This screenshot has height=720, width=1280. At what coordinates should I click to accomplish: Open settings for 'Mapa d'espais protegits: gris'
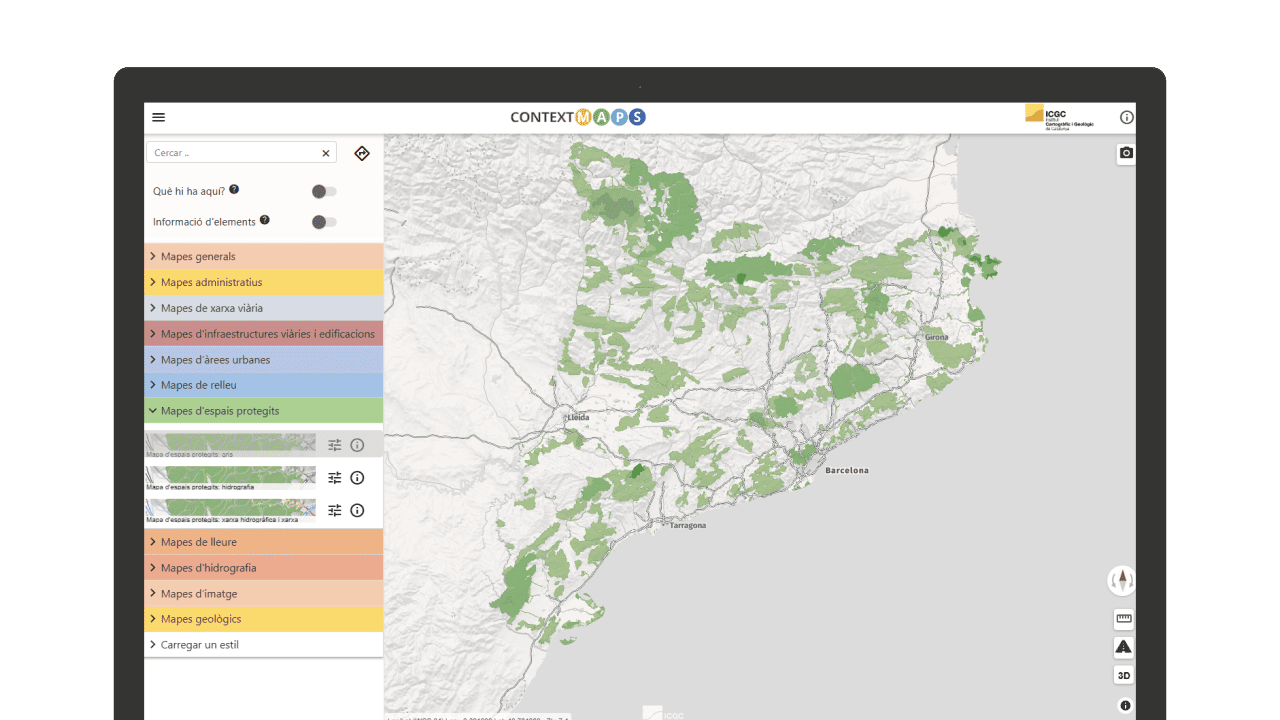pyautogui.click(x=335, y=444)
